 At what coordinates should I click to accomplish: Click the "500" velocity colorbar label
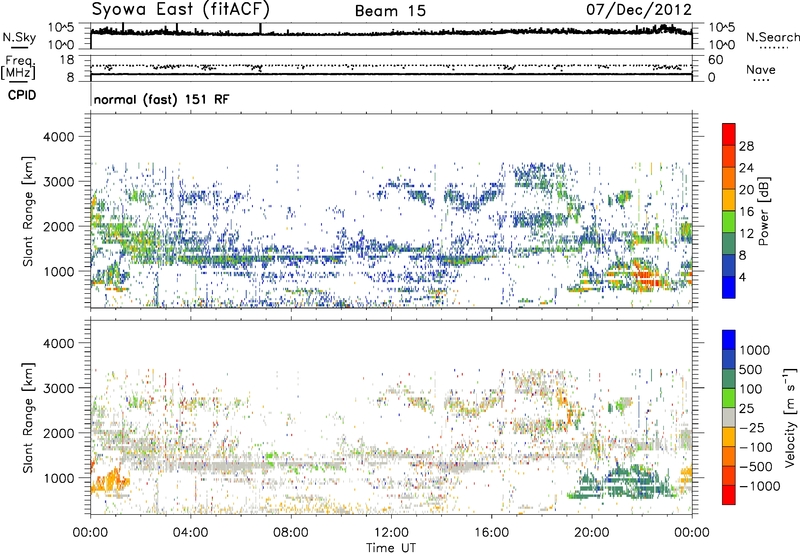[751, 369]
